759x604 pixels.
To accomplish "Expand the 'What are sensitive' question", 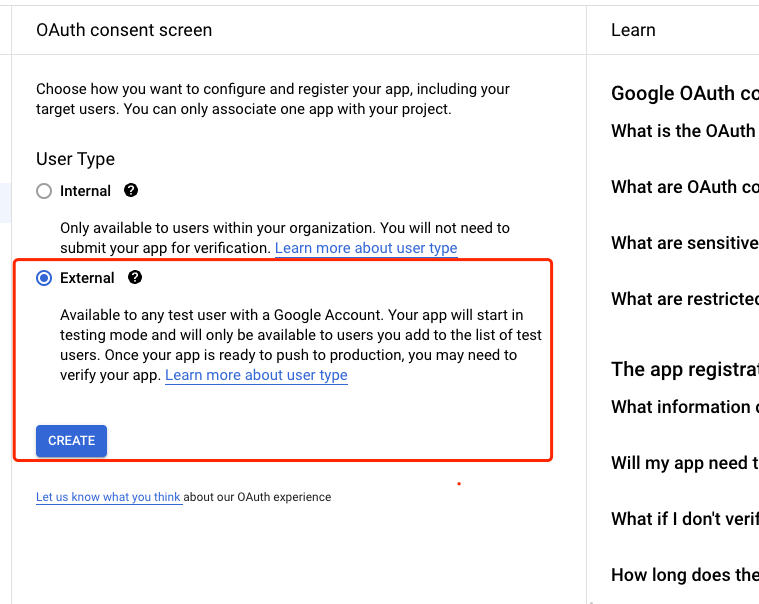I will [684, 243].
